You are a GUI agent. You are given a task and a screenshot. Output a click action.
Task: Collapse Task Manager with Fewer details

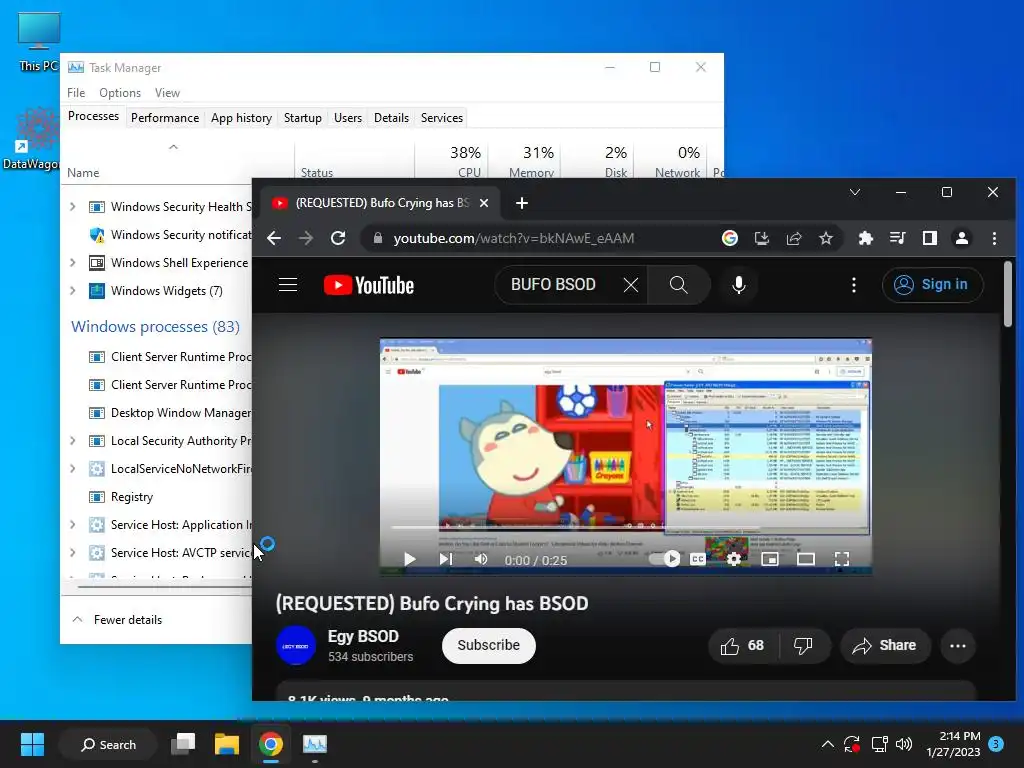tap(117, 620)
